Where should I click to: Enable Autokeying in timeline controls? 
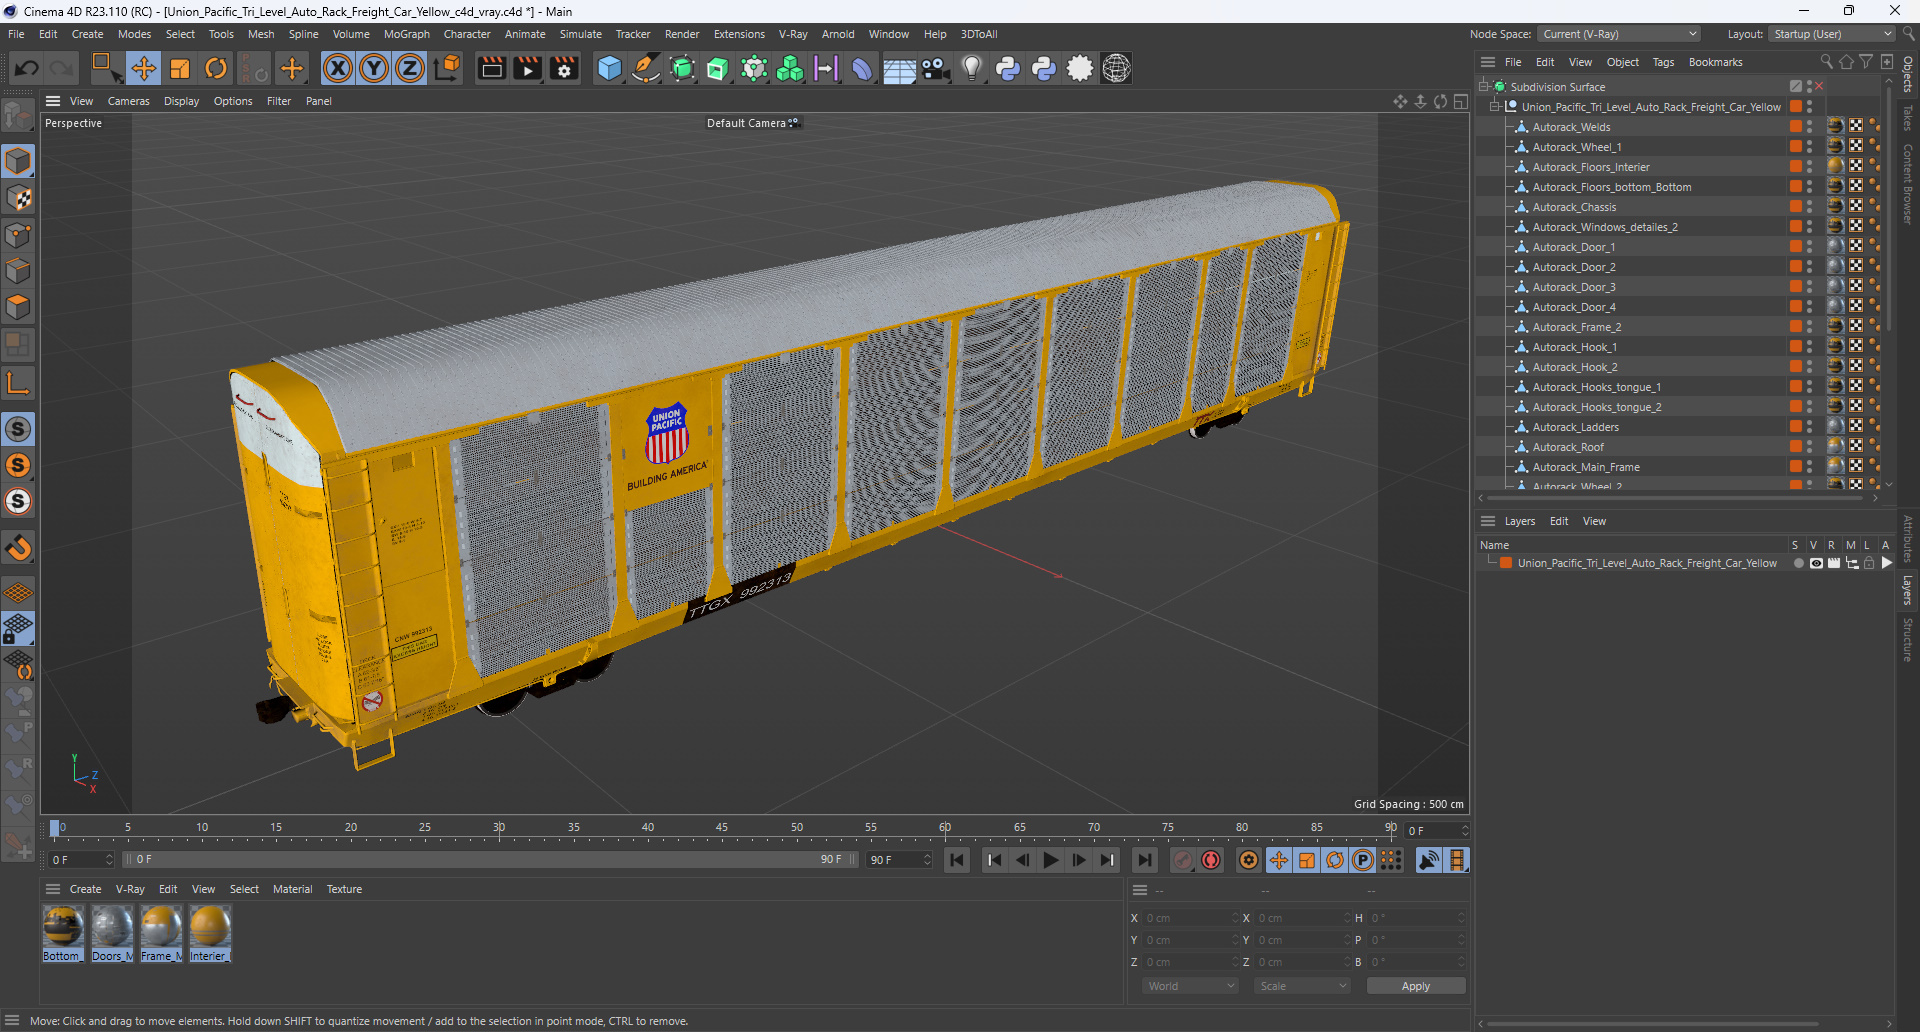click(x=1211, y=860)
